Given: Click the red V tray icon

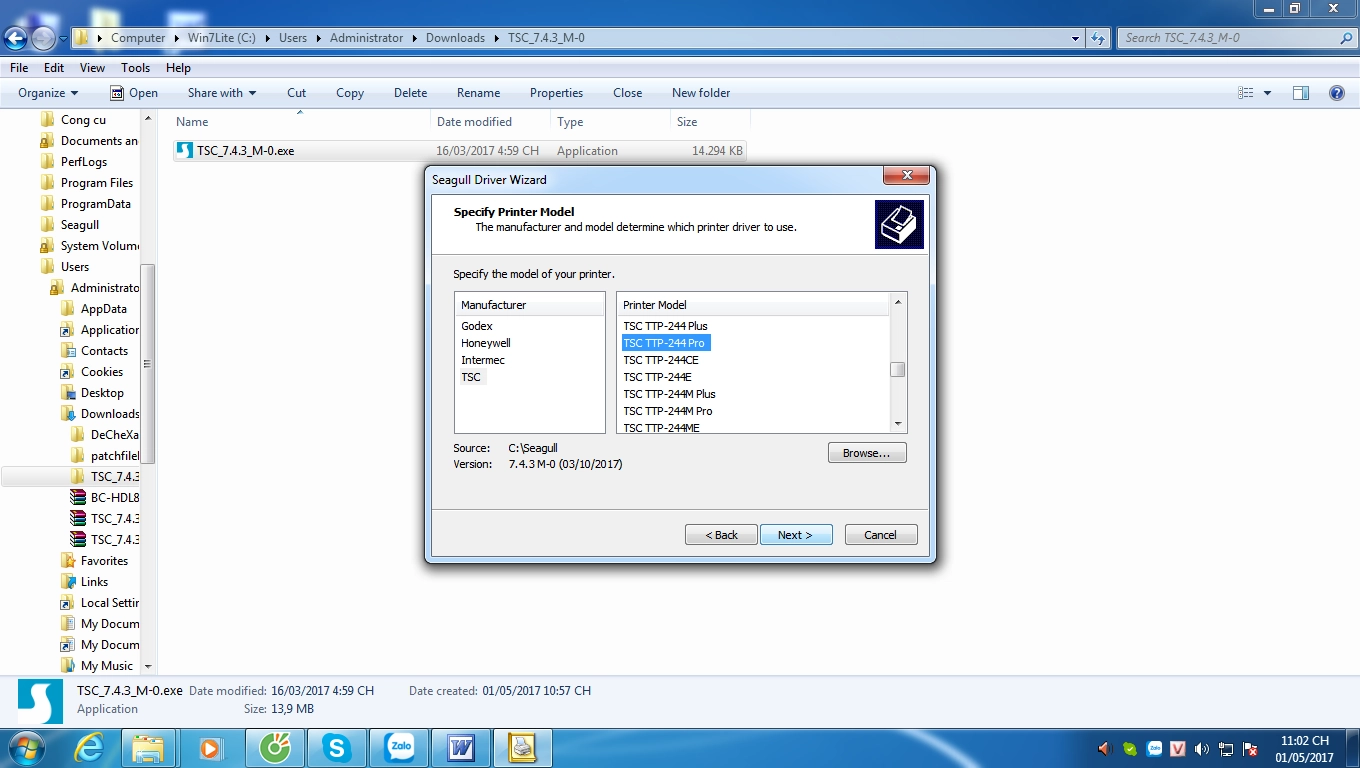Looking at the screenshot, I should tap(1178, 748).
